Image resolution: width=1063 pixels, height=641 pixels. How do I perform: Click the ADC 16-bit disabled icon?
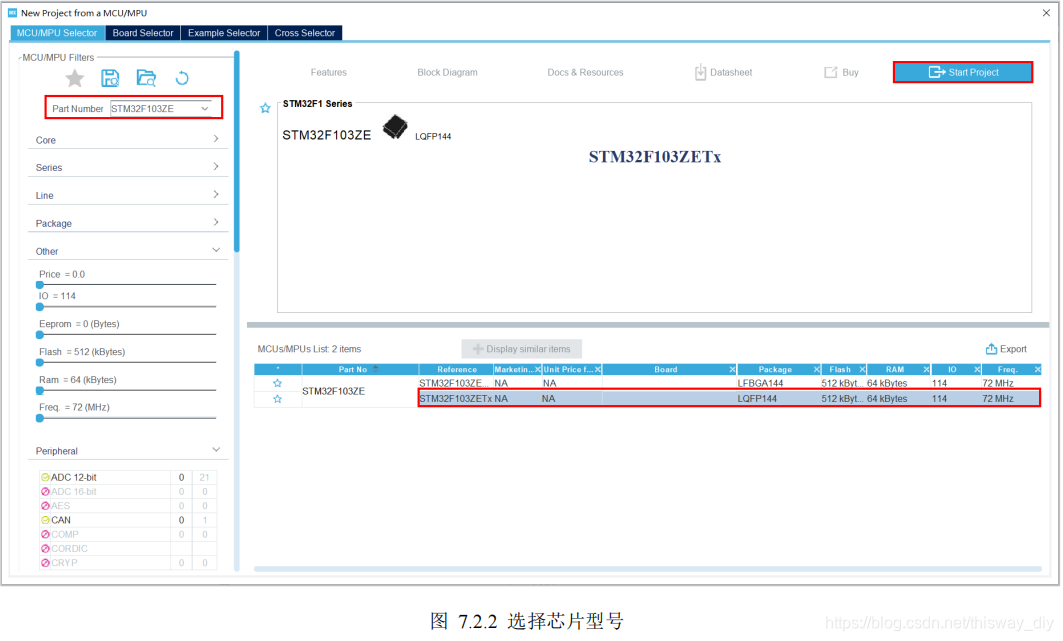tap(45, 492)
